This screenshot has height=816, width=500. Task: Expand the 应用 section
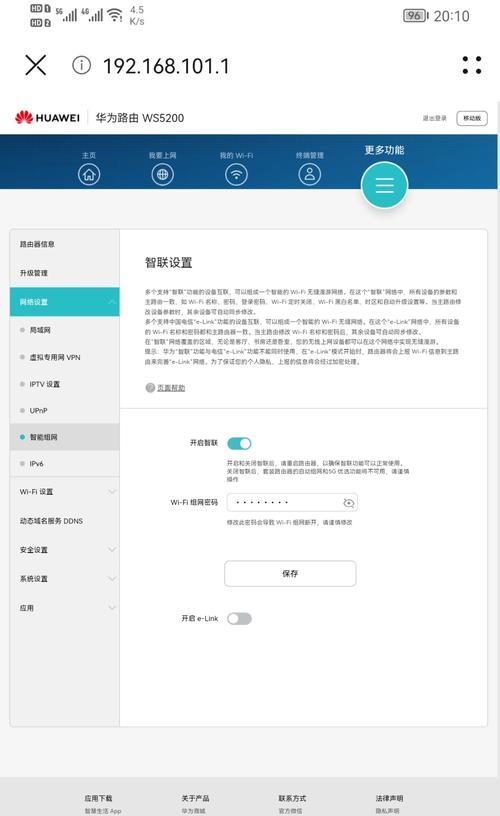[x=65, y=608]
